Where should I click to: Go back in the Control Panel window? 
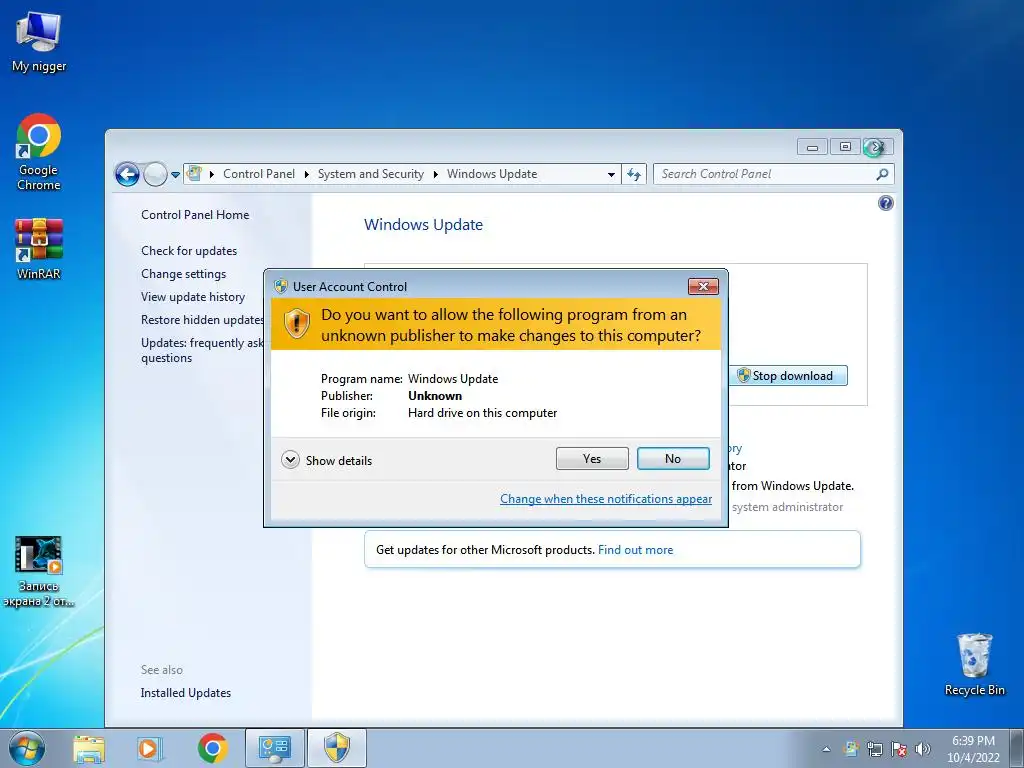[x=127, y=174]
